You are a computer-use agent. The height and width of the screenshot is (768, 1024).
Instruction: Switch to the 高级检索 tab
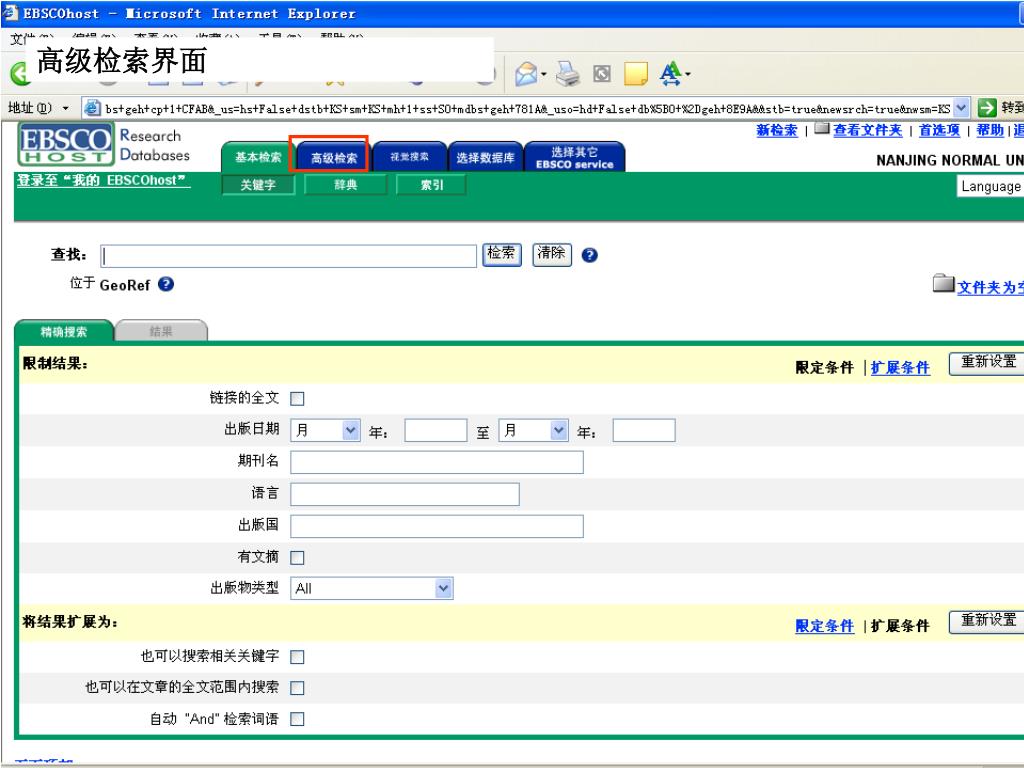point(334,157)
